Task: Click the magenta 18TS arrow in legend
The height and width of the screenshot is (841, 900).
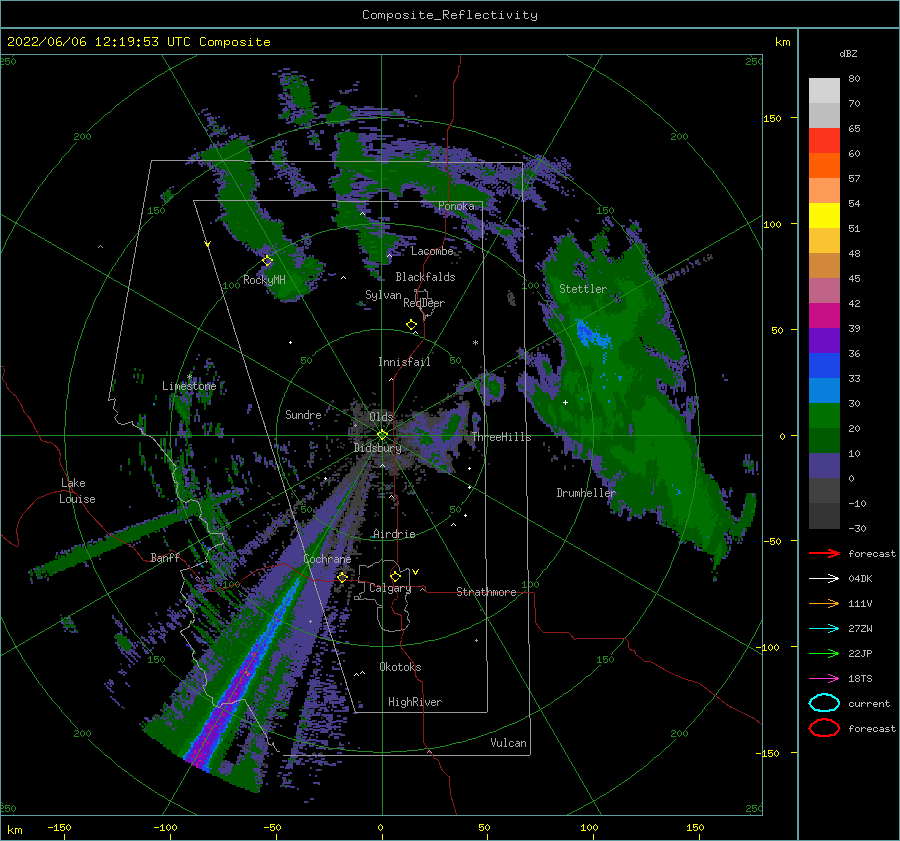Action: tap(824, 679)
